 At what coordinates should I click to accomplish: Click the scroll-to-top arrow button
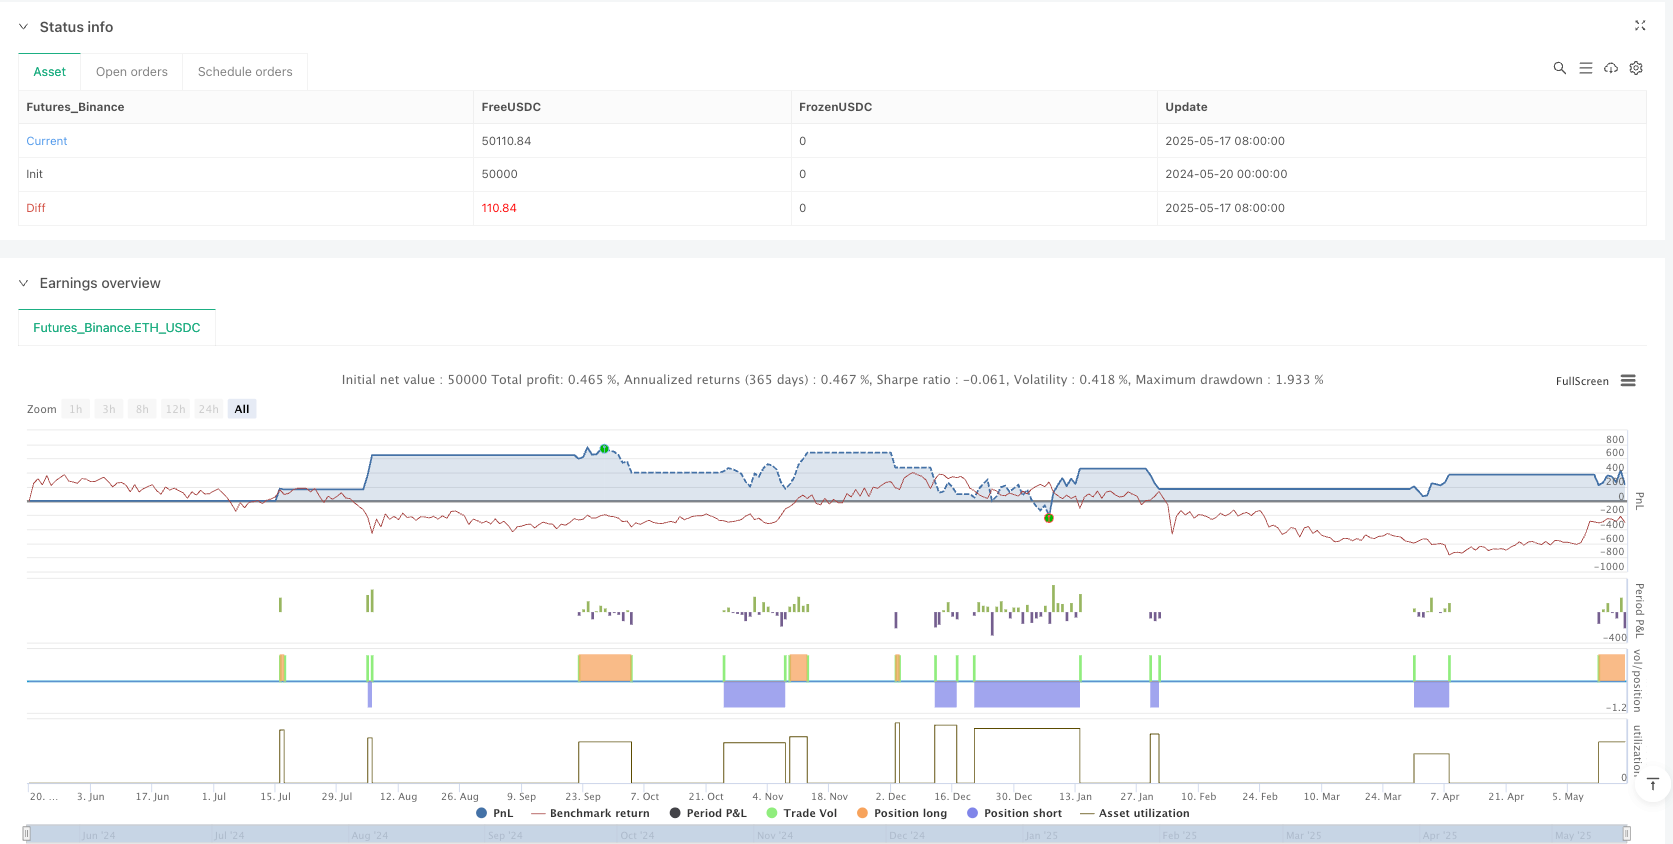[1653, 784]
